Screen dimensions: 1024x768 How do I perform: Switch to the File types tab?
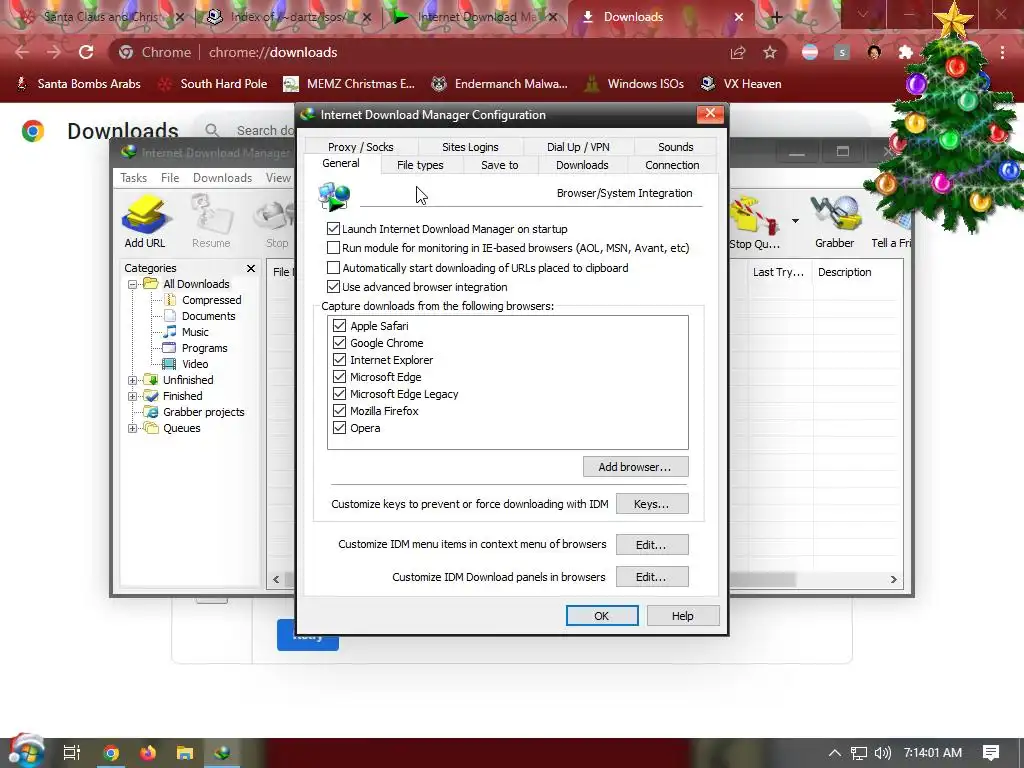pyautogui.click(x=420, y=165)
